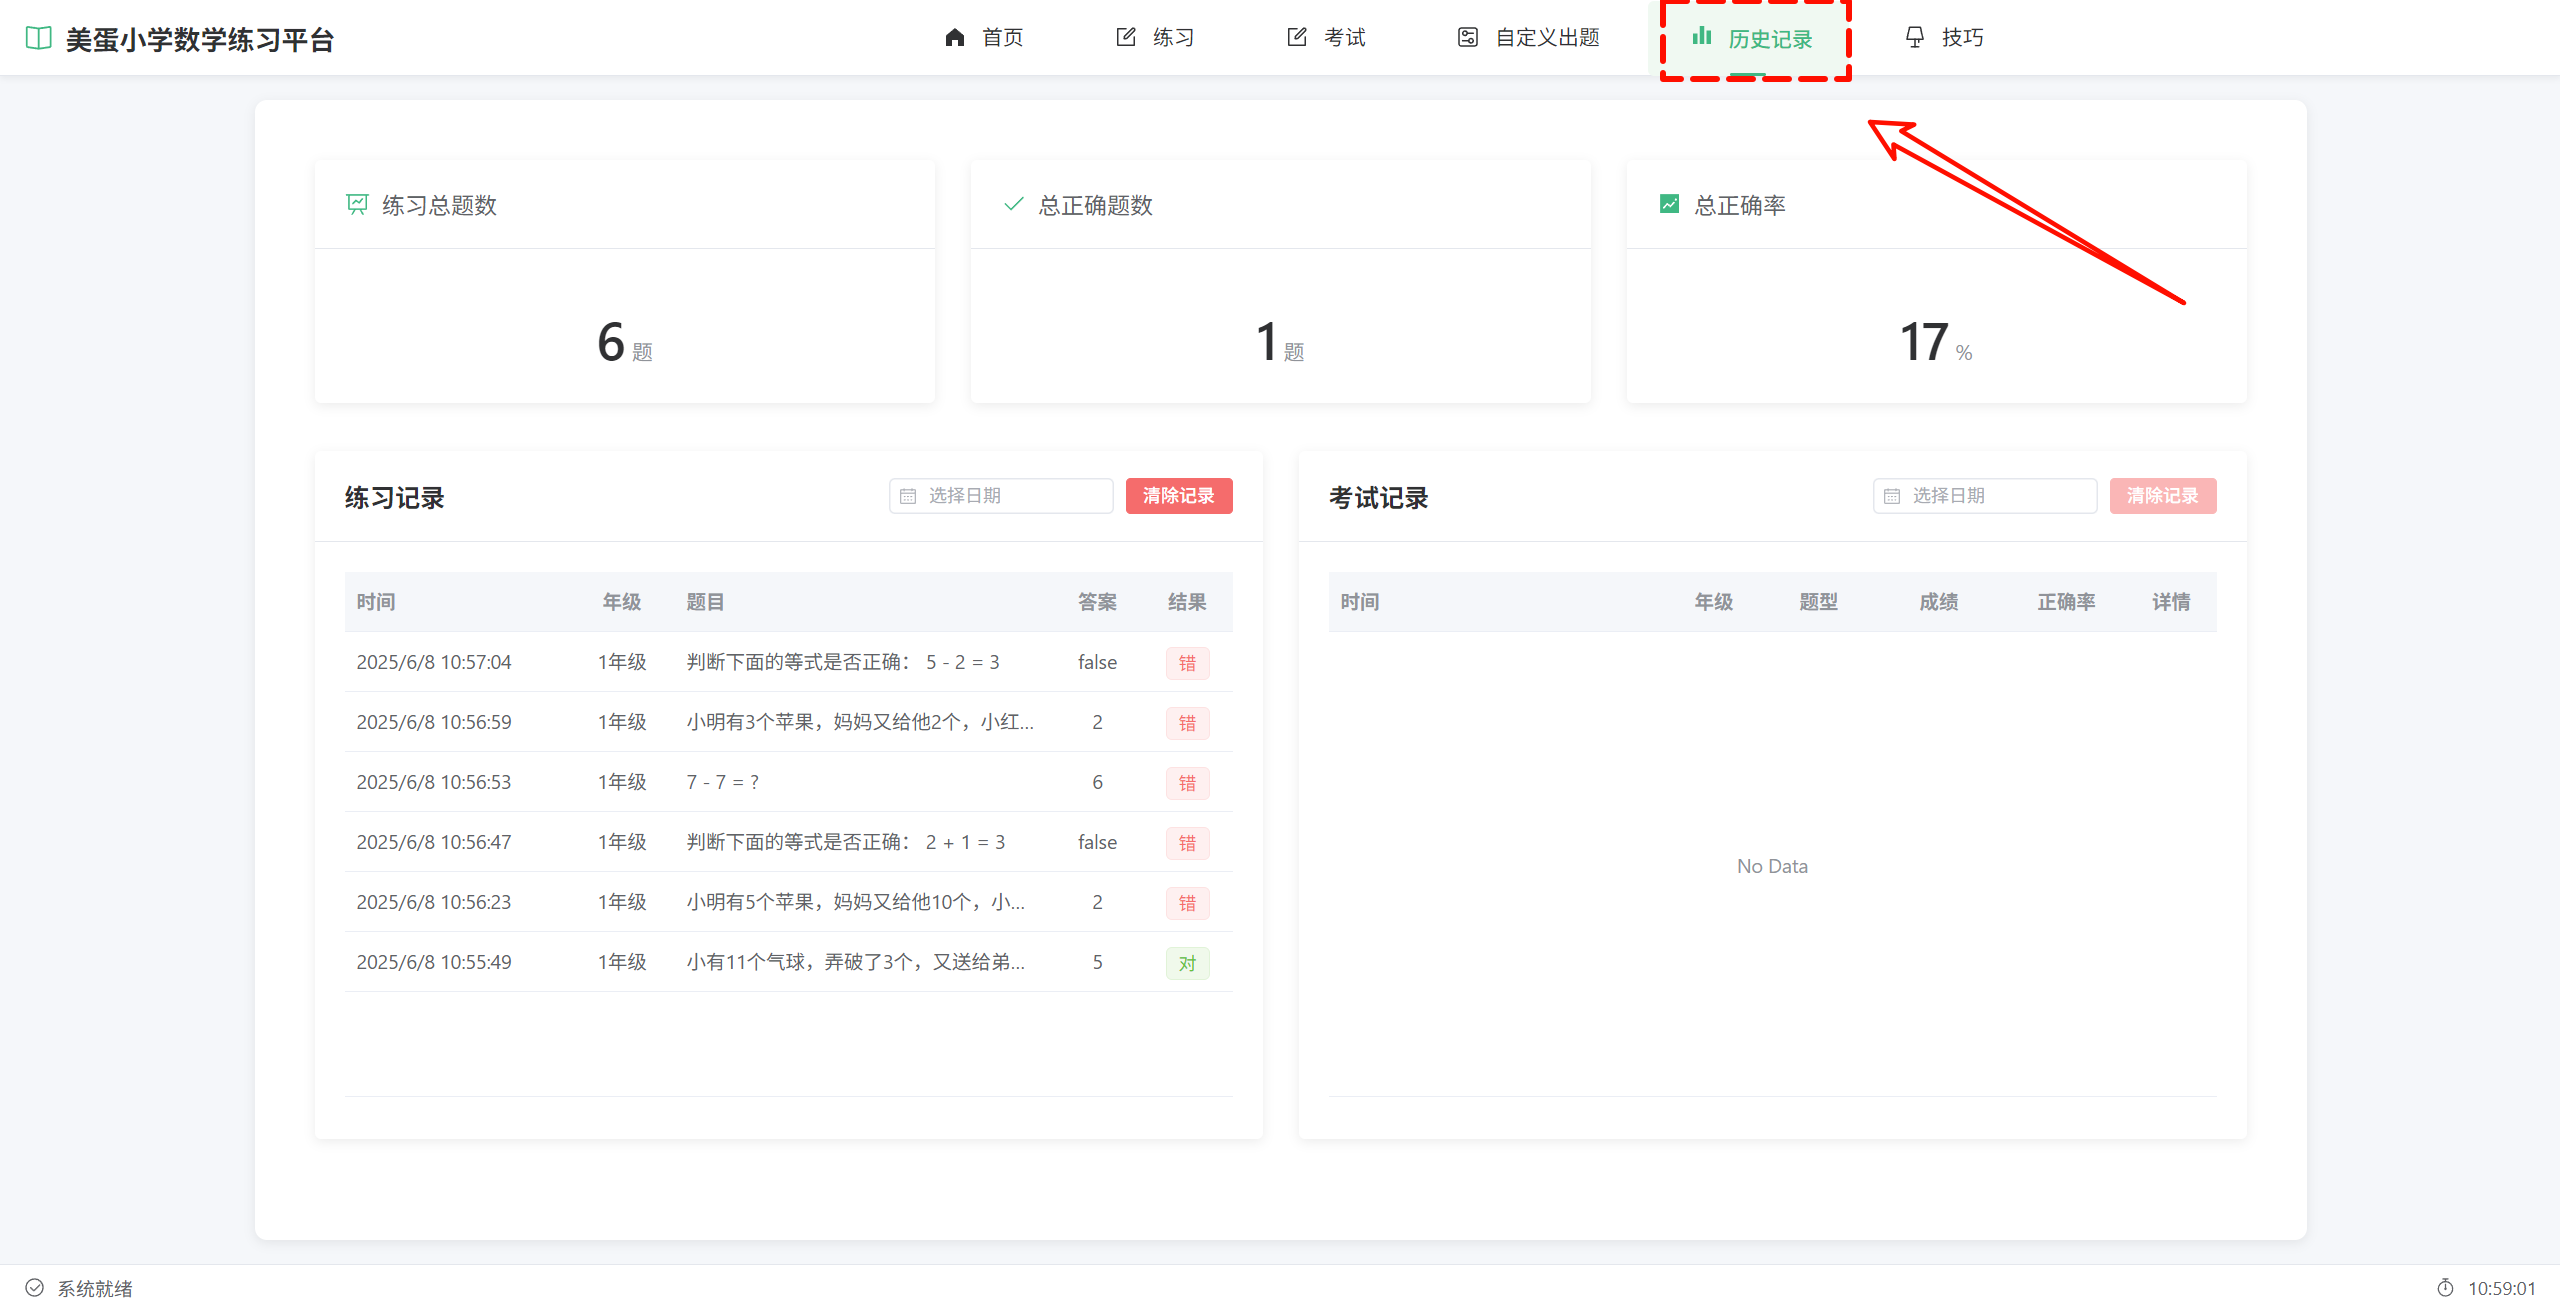Click the calendar icon in practice date picker

[908, 496]
